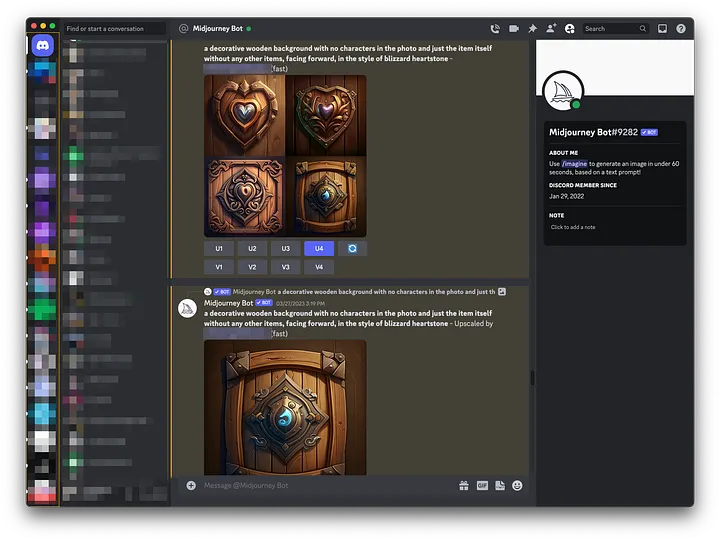The height and width of the screenshot is (541, 720).
Task: Click the plus attachment button in message bar
Action: coord(191,486)
